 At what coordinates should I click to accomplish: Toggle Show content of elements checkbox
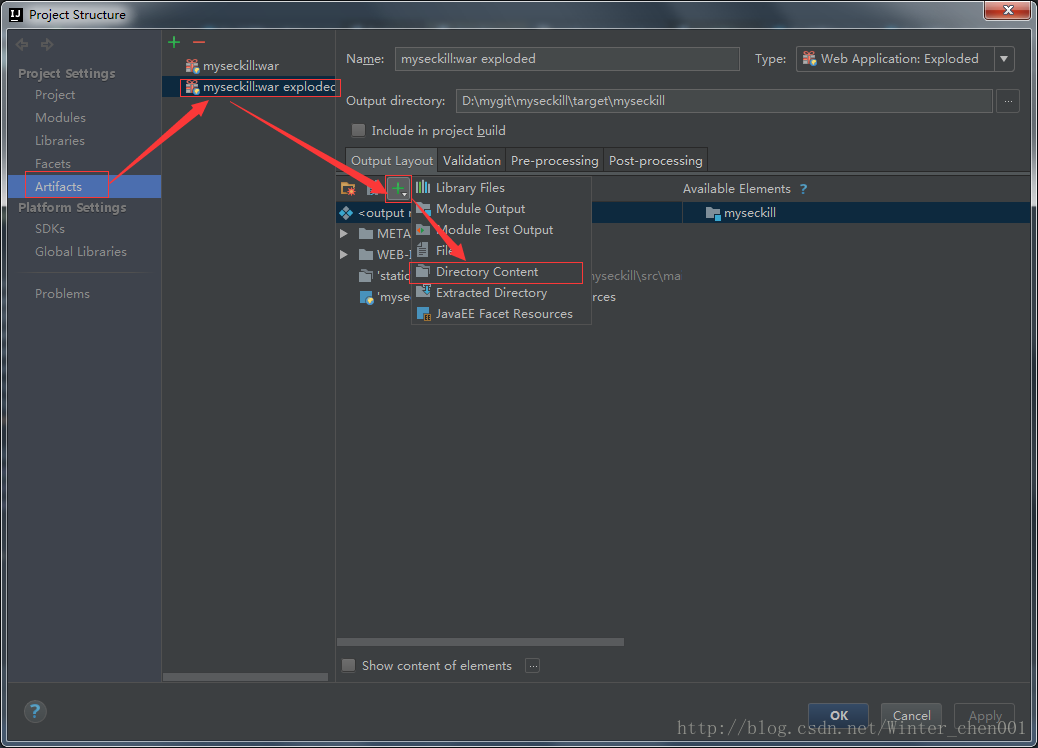tap(348, 665)
